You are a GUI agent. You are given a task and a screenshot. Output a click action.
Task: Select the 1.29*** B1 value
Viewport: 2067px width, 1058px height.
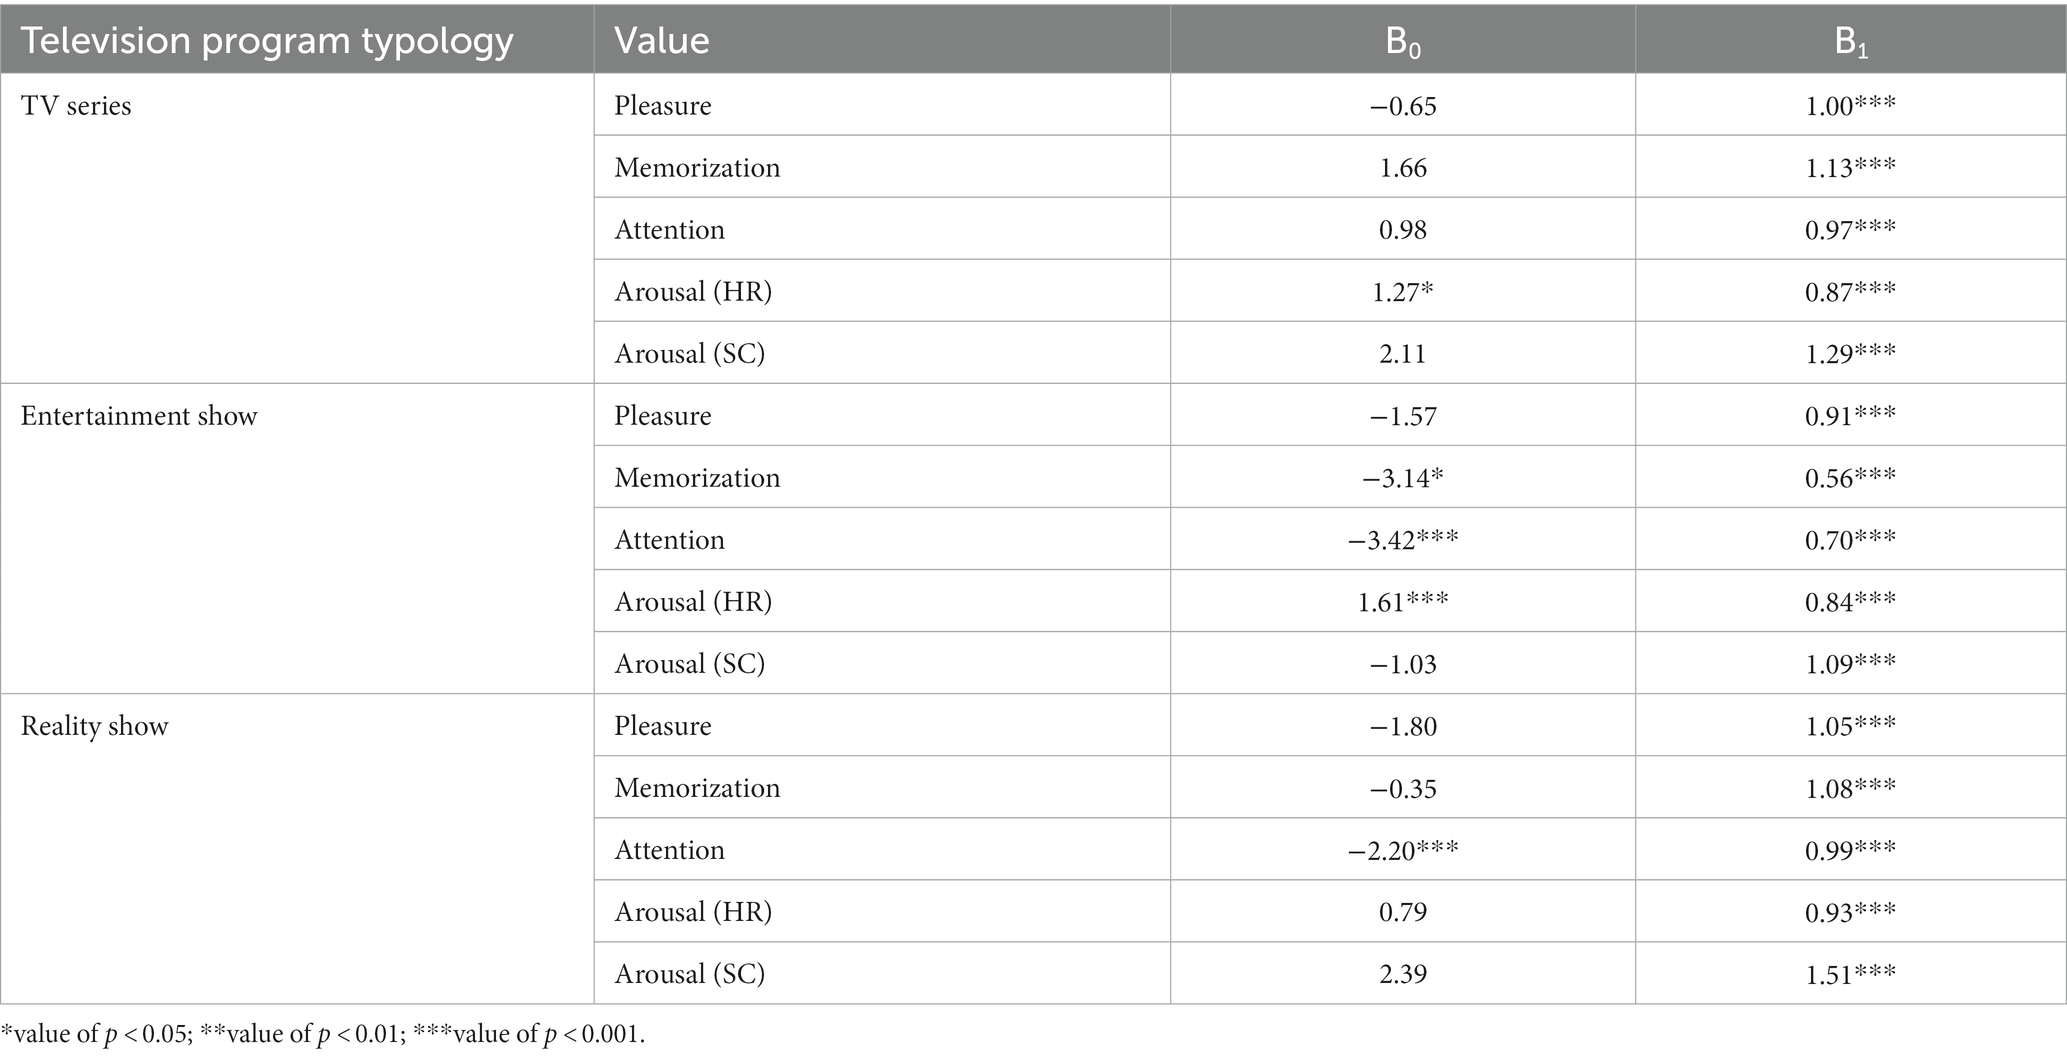(1850, 354)
